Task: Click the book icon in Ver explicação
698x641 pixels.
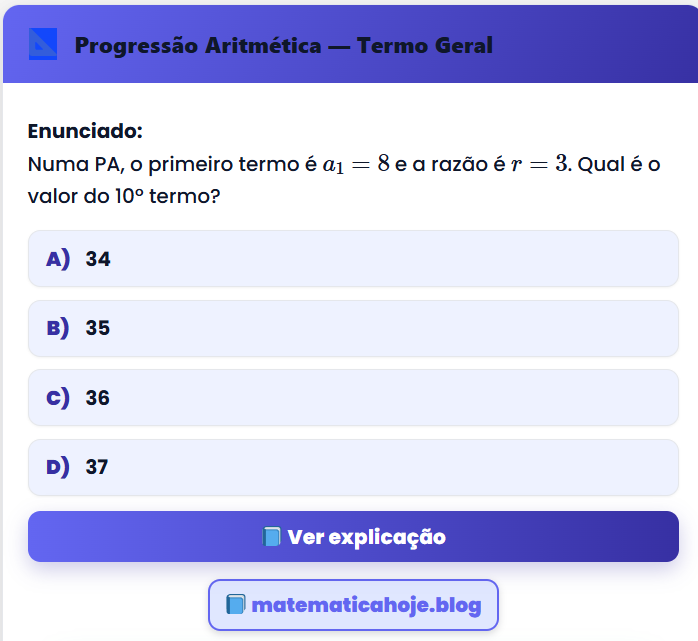Action: (x=272, y=537)
